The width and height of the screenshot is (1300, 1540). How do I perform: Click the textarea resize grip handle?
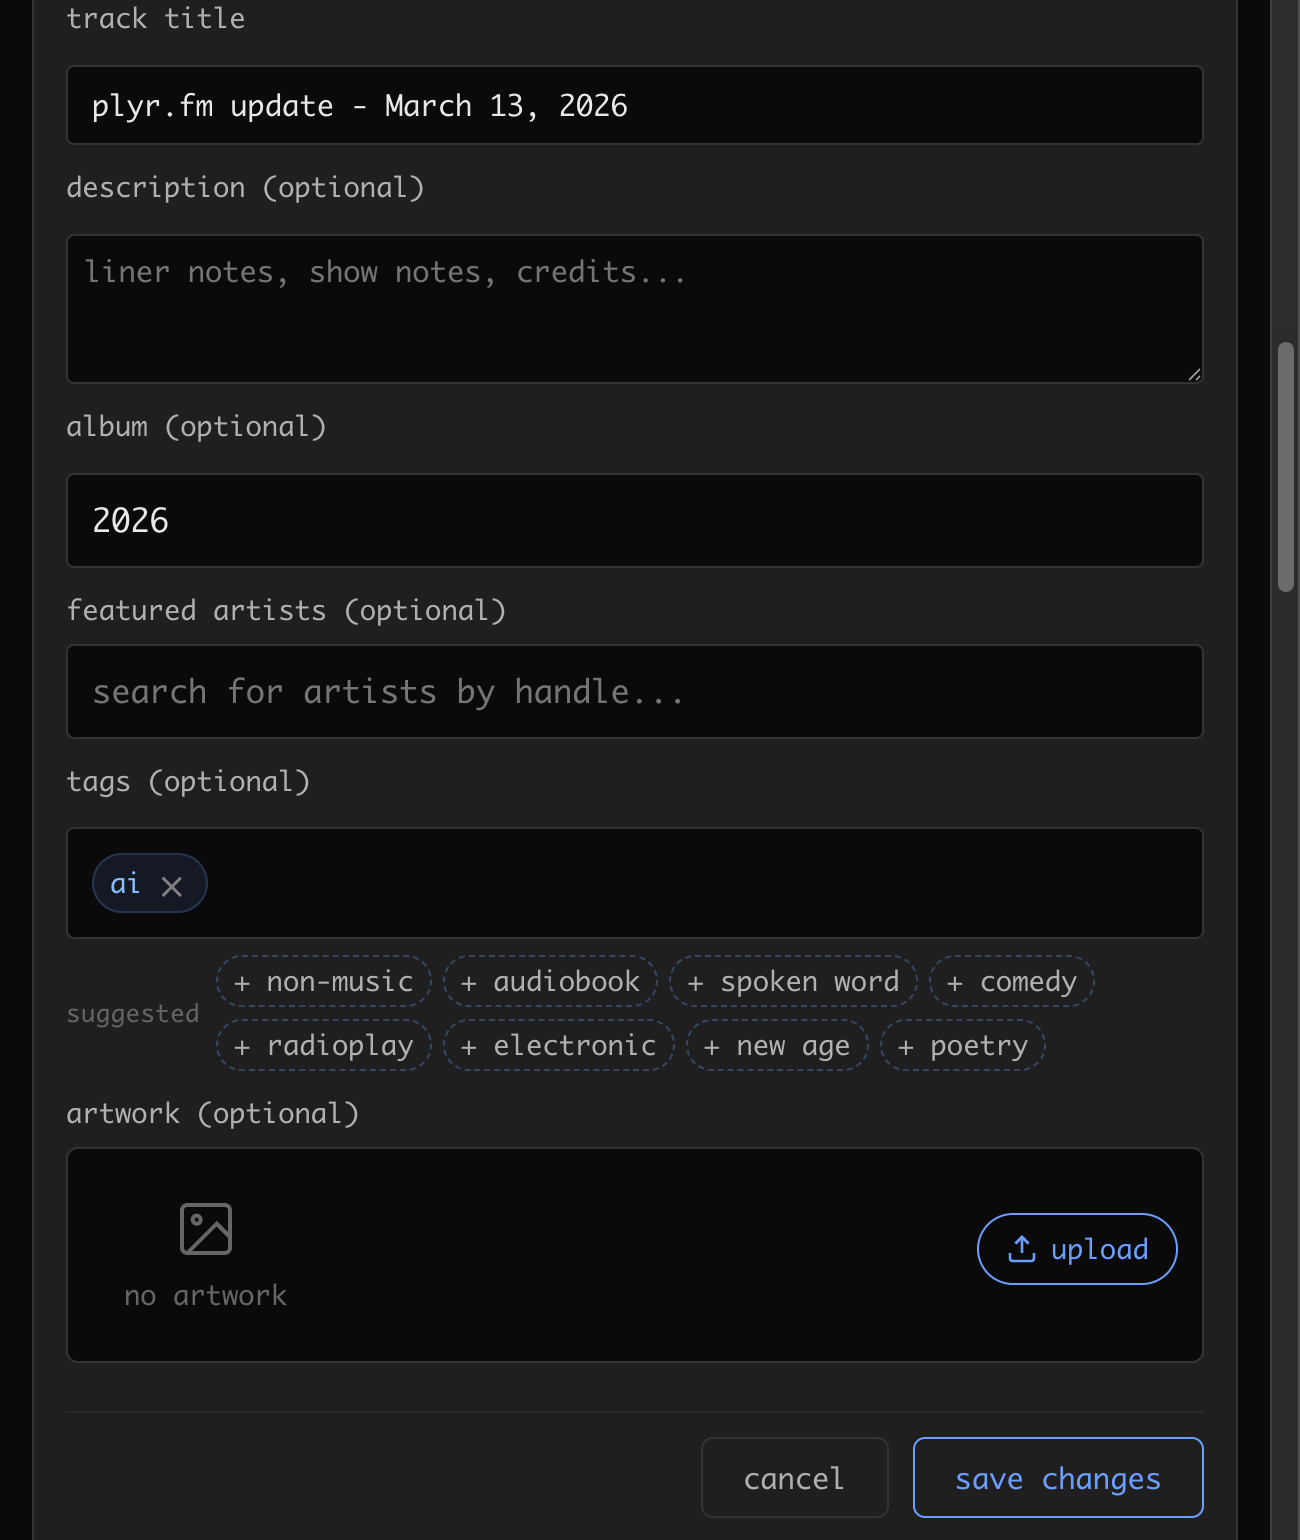click(x=1194, y=375)
